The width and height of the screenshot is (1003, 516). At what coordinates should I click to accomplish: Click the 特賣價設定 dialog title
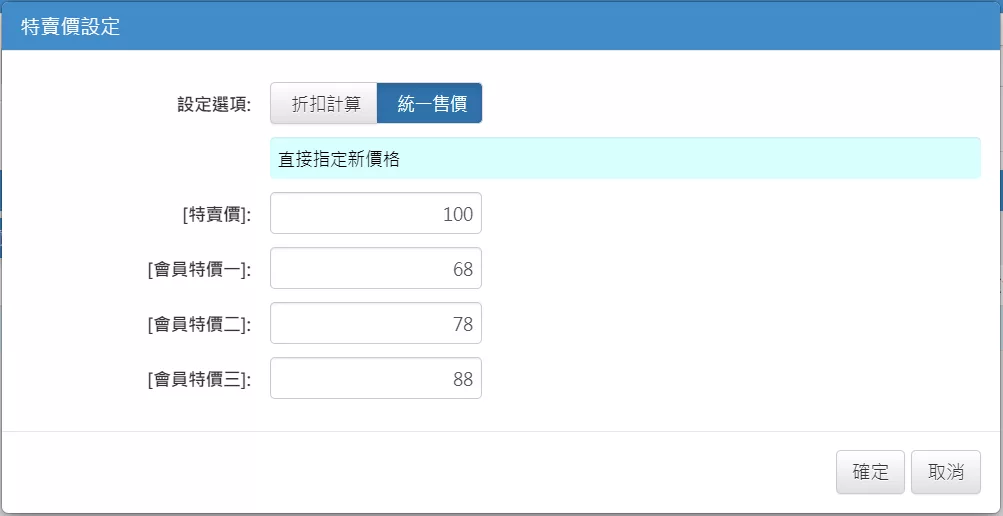70,27
